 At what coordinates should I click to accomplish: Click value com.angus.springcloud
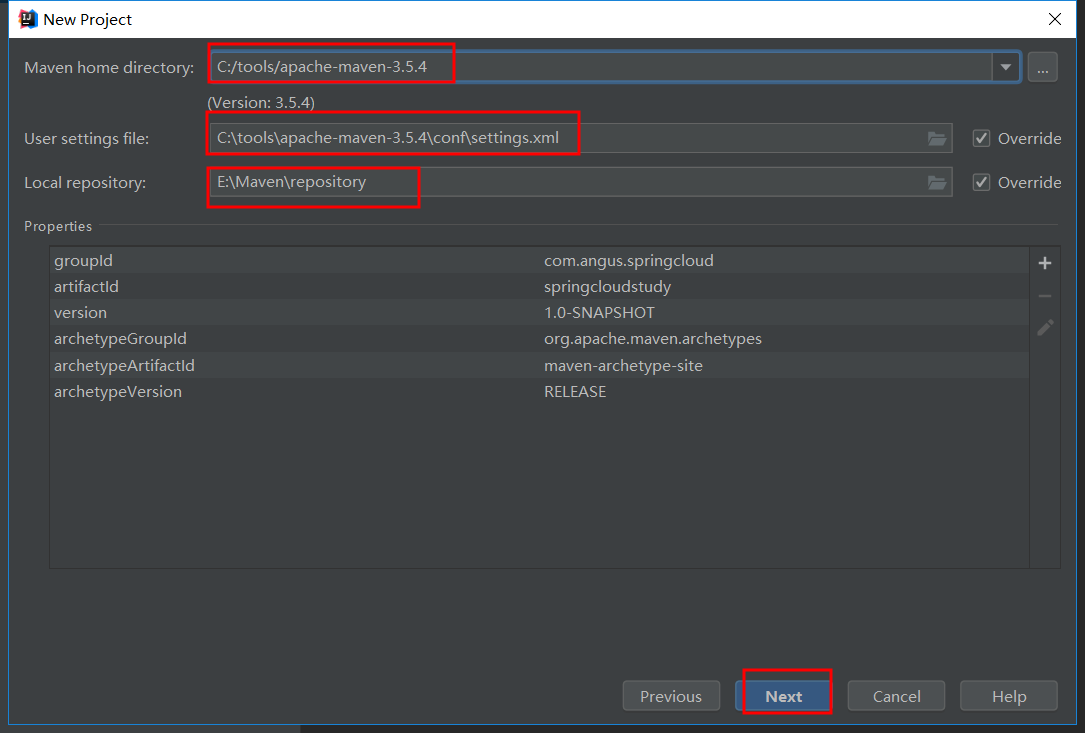click(x=628, y=261)
